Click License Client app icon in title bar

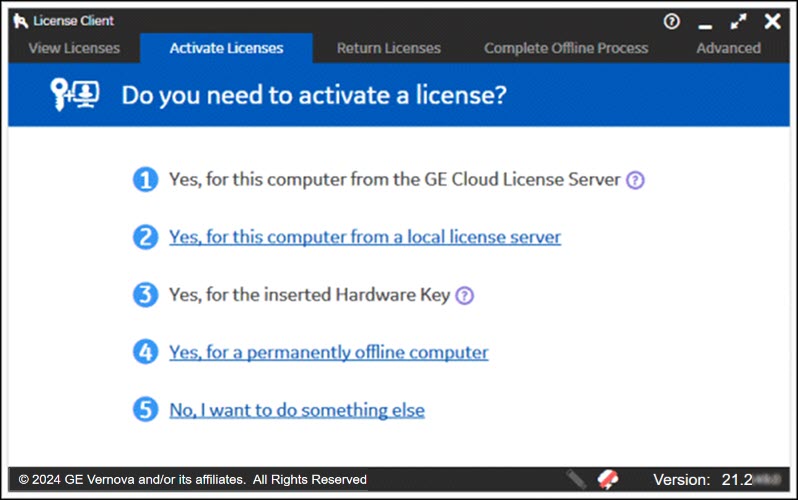[x=20, y=21]
